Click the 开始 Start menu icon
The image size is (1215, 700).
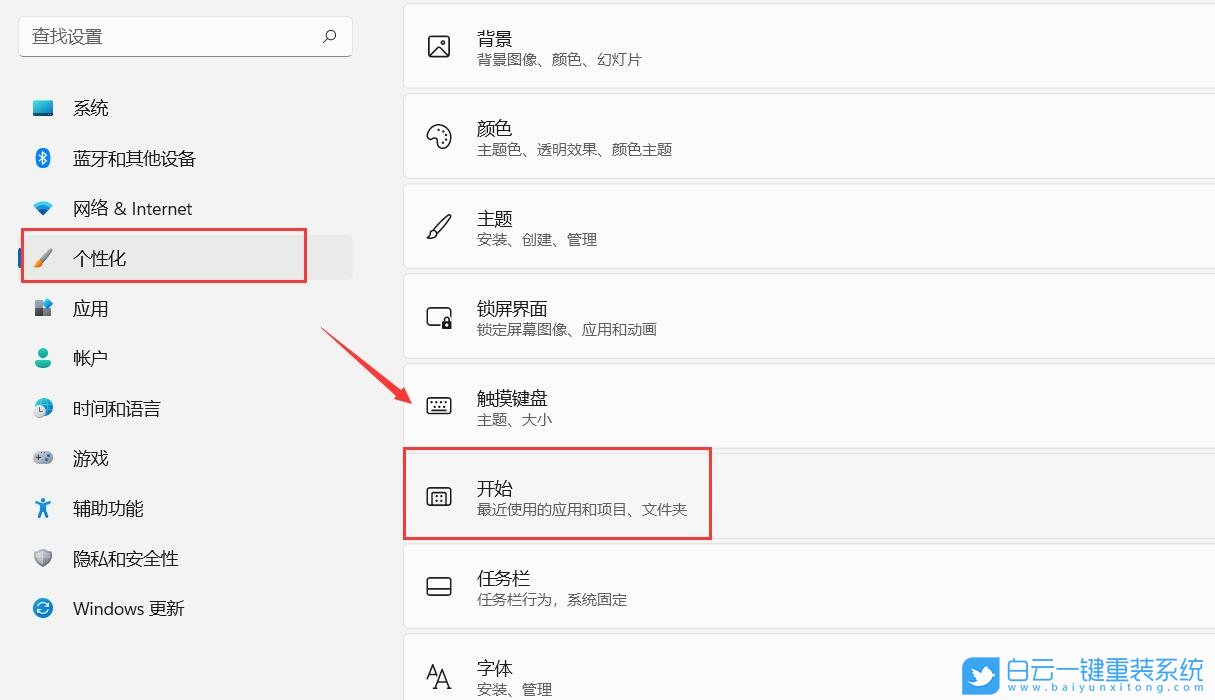[439, 493]
